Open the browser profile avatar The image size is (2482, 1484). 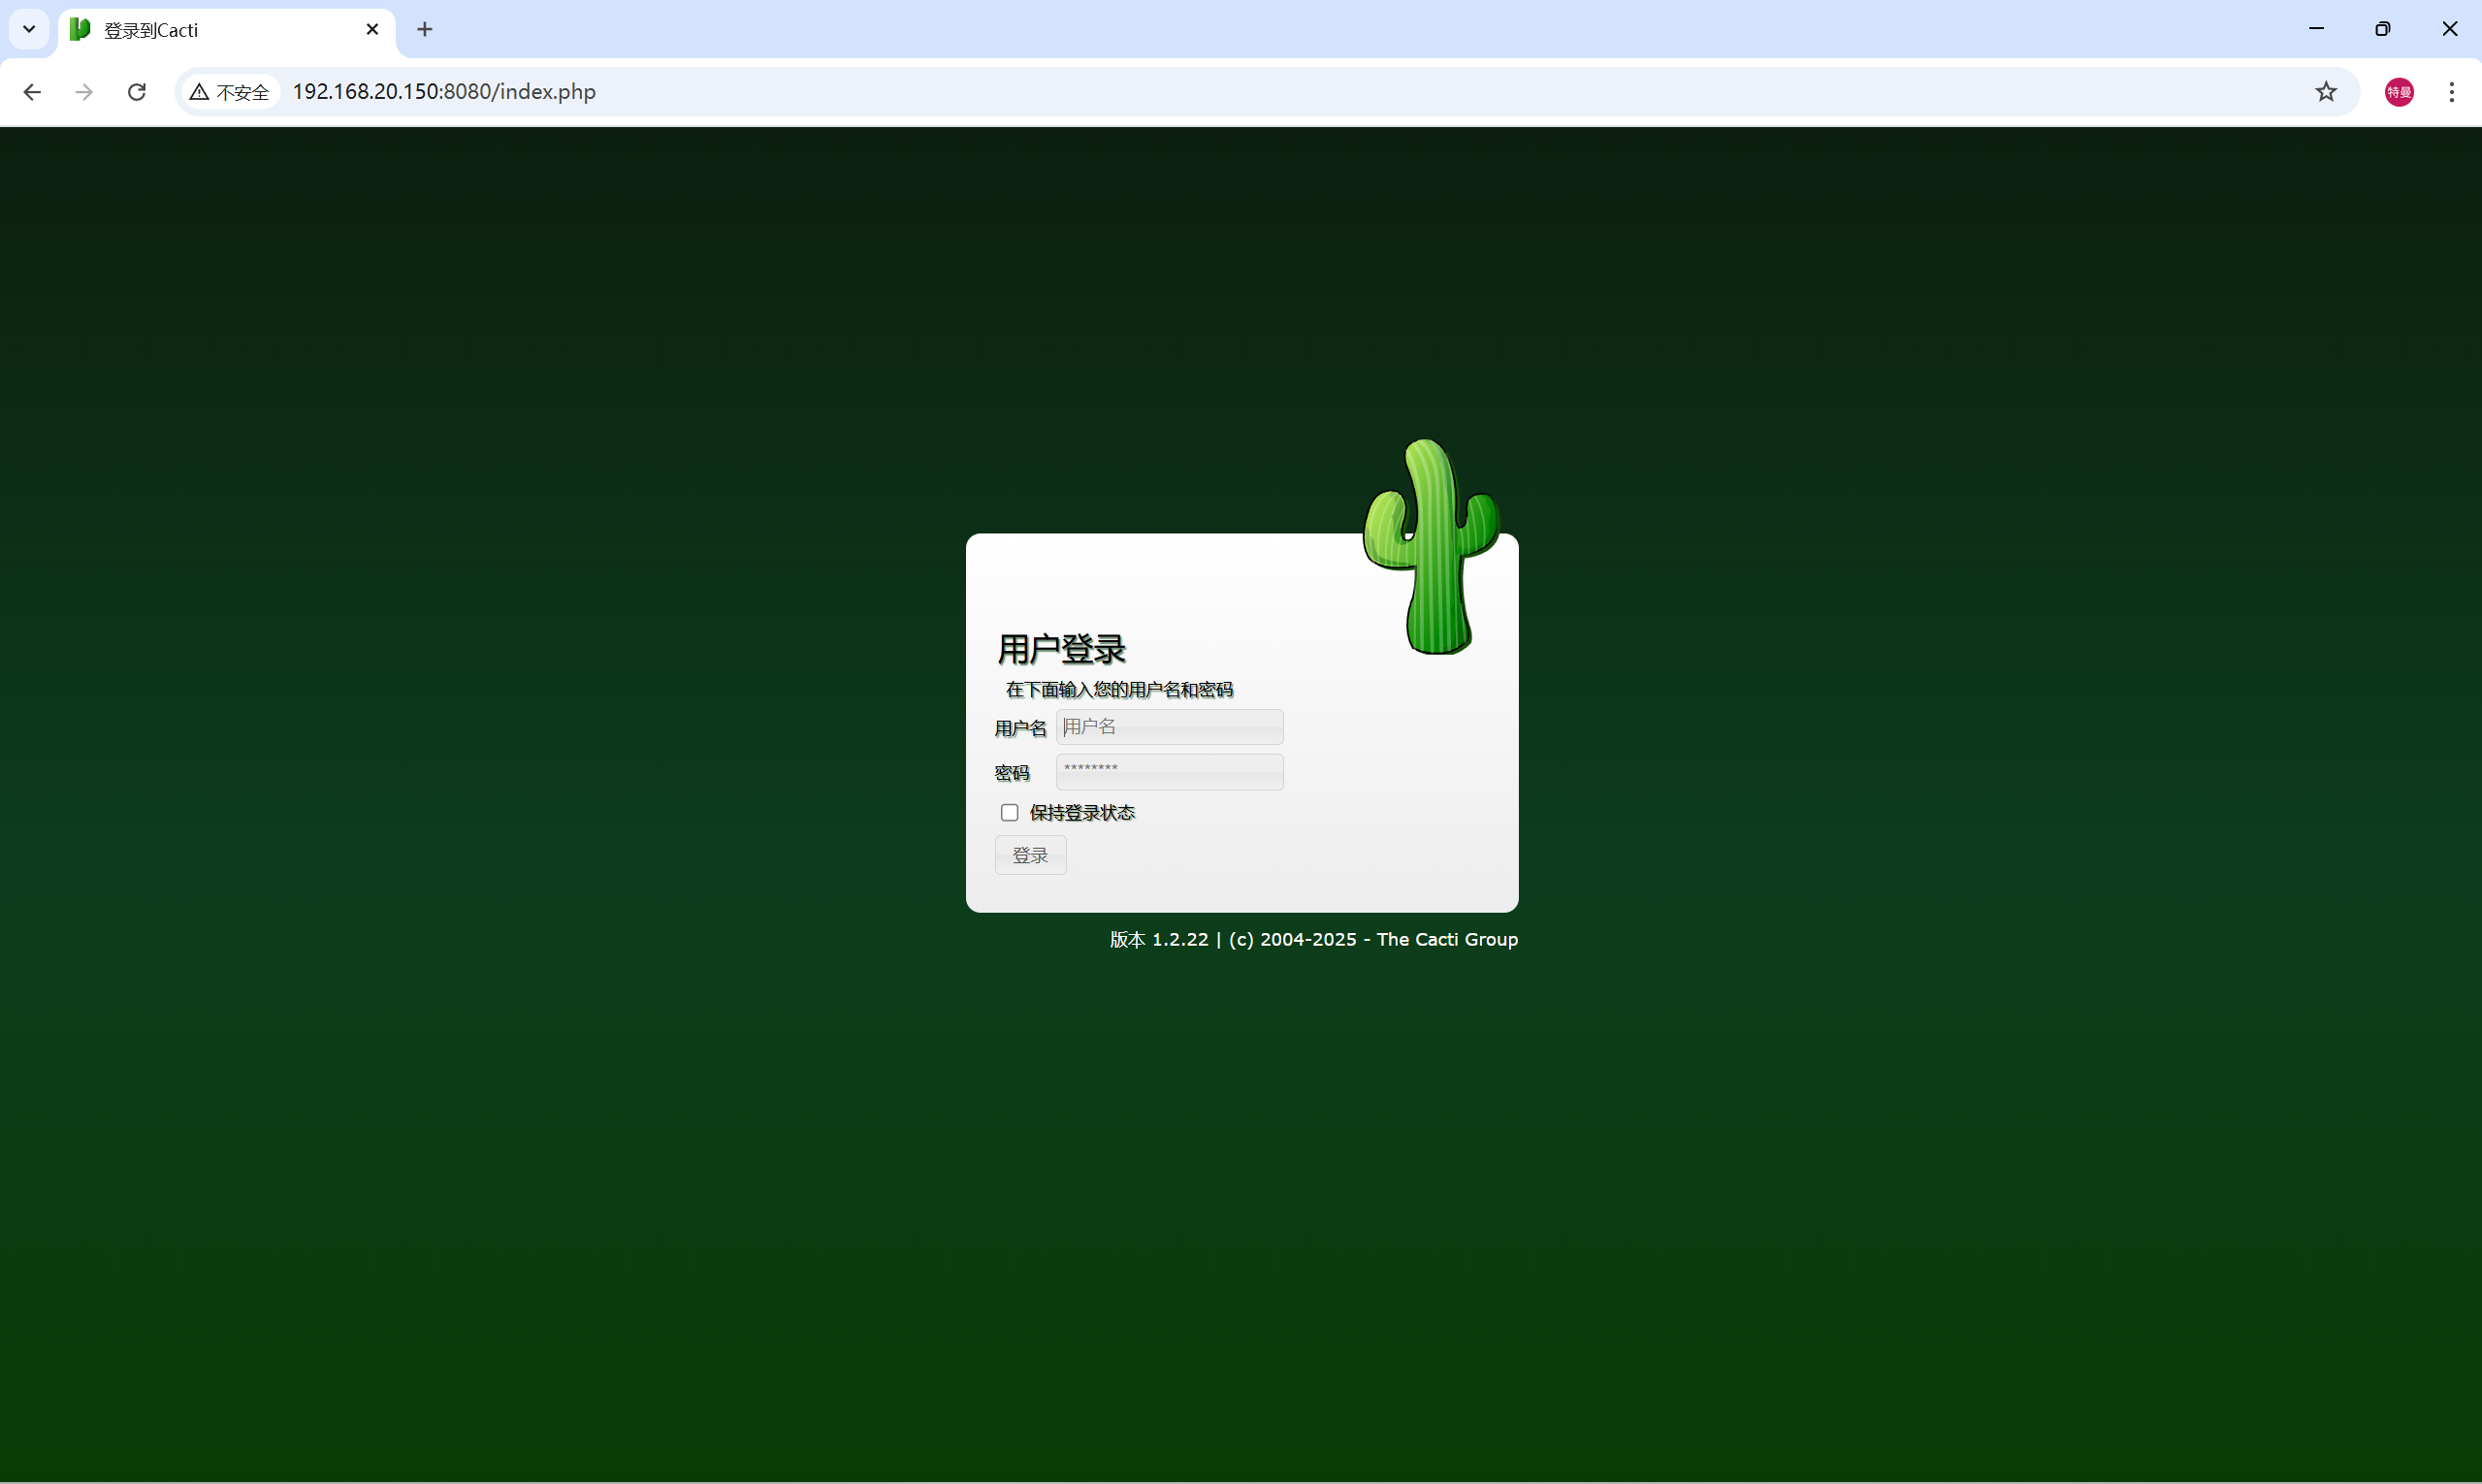click(x=2399, y=92)
